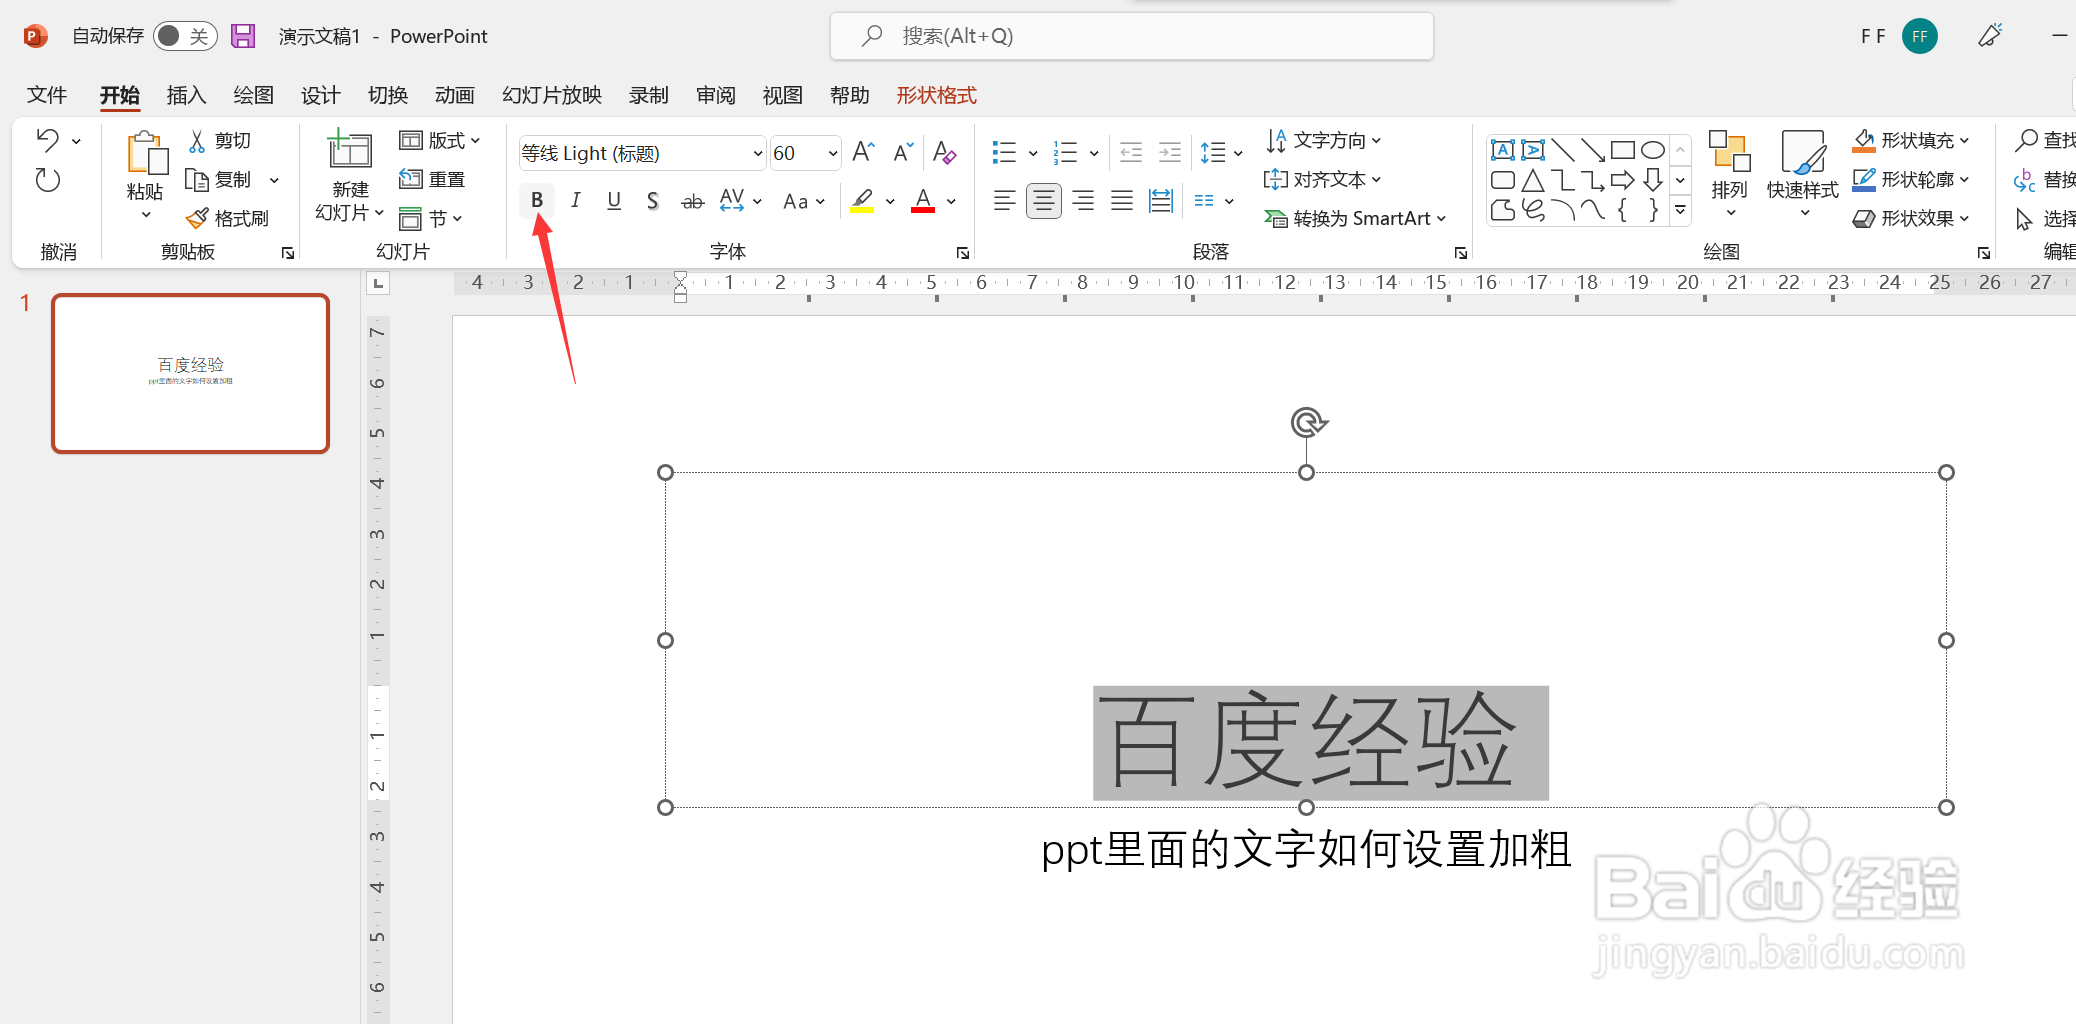Screen dimensions: 2076x1024
Task: Expand highlight color options arrow
Action: (890, 201)
